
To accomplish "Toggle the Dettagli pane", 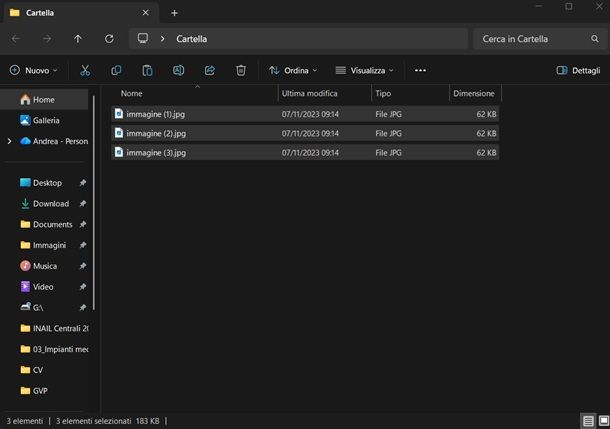I will pos(578,70).
